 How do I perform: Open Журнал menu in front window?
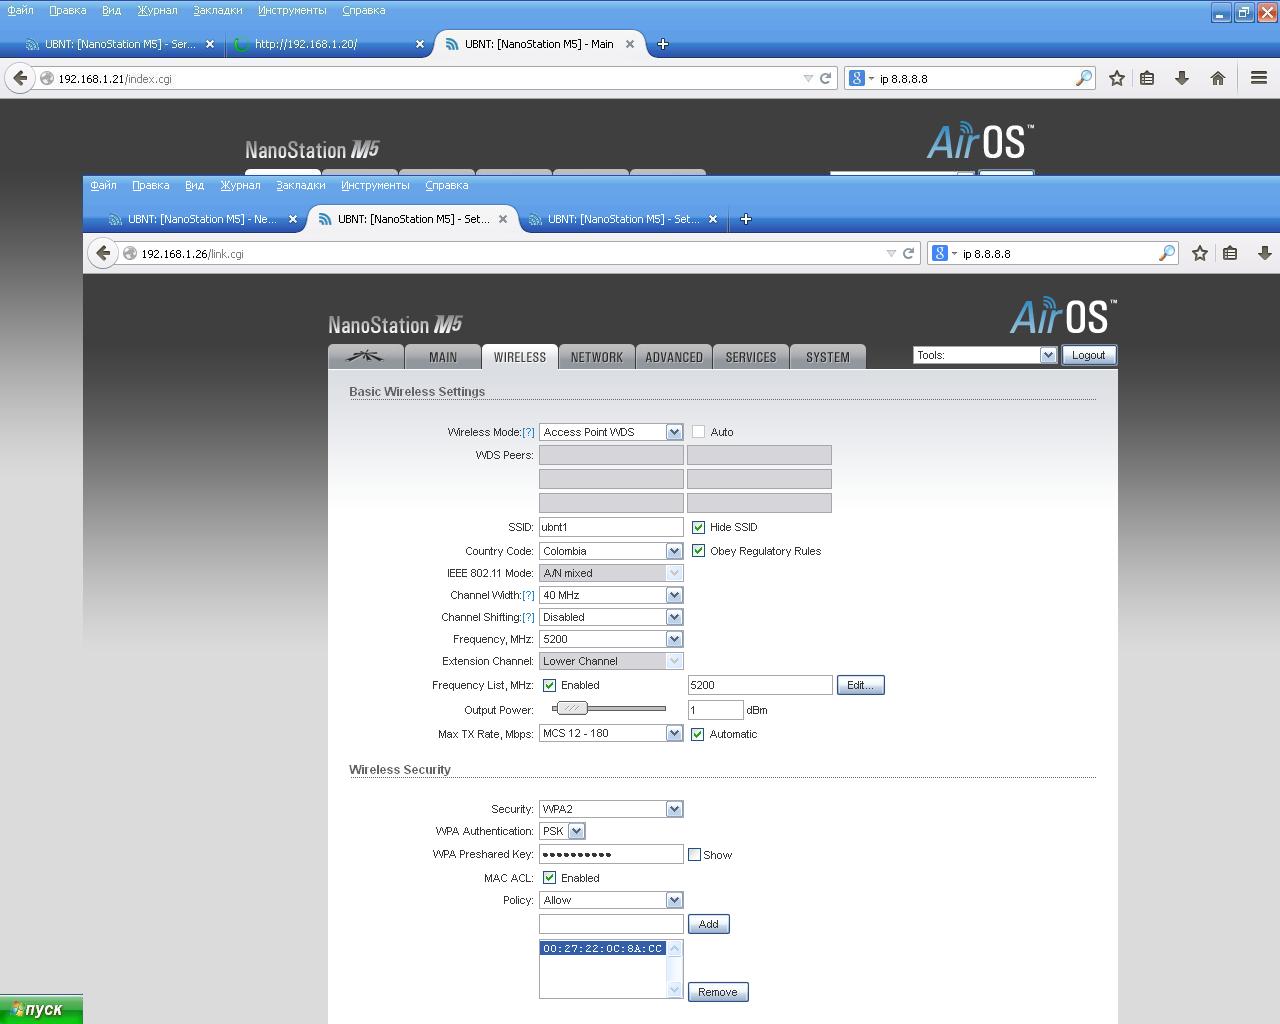pyautogui.click(x=240, y=185)
